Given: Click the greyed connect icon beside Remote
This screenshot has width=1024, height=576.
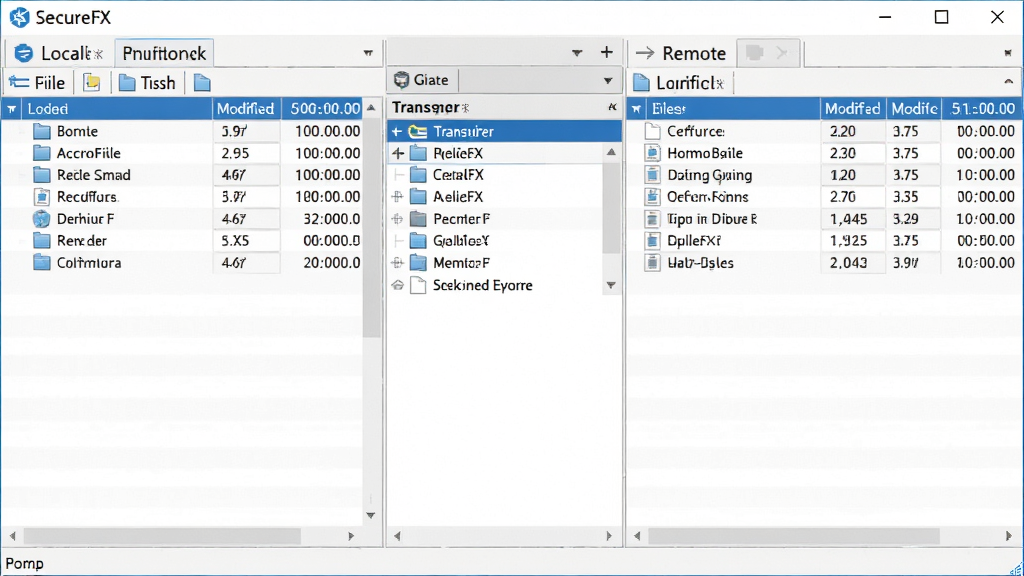Looking at the screenshot, I should pos(754,53).
